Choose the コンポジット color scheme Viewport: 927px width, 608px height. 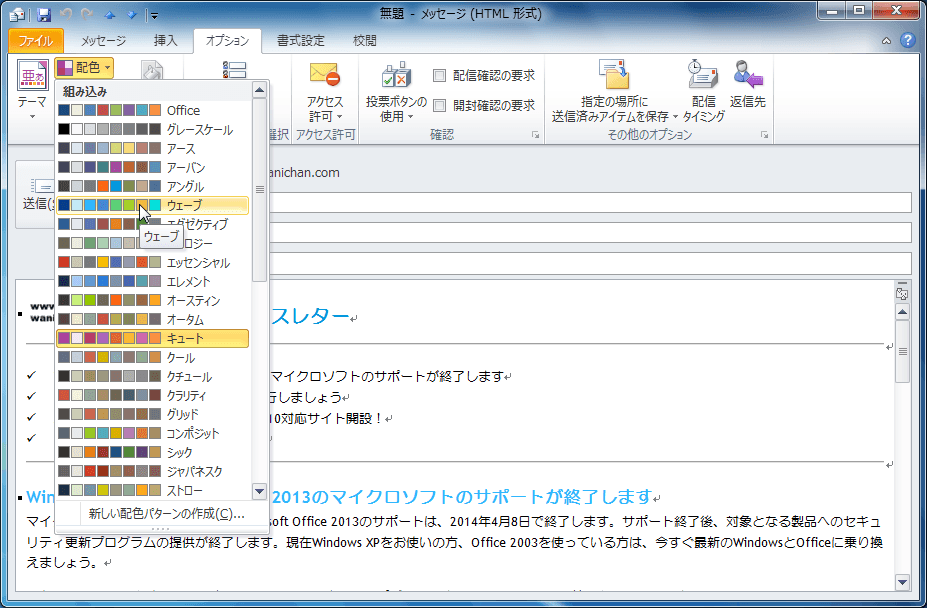pyautogui.click(x=153, y=434)
